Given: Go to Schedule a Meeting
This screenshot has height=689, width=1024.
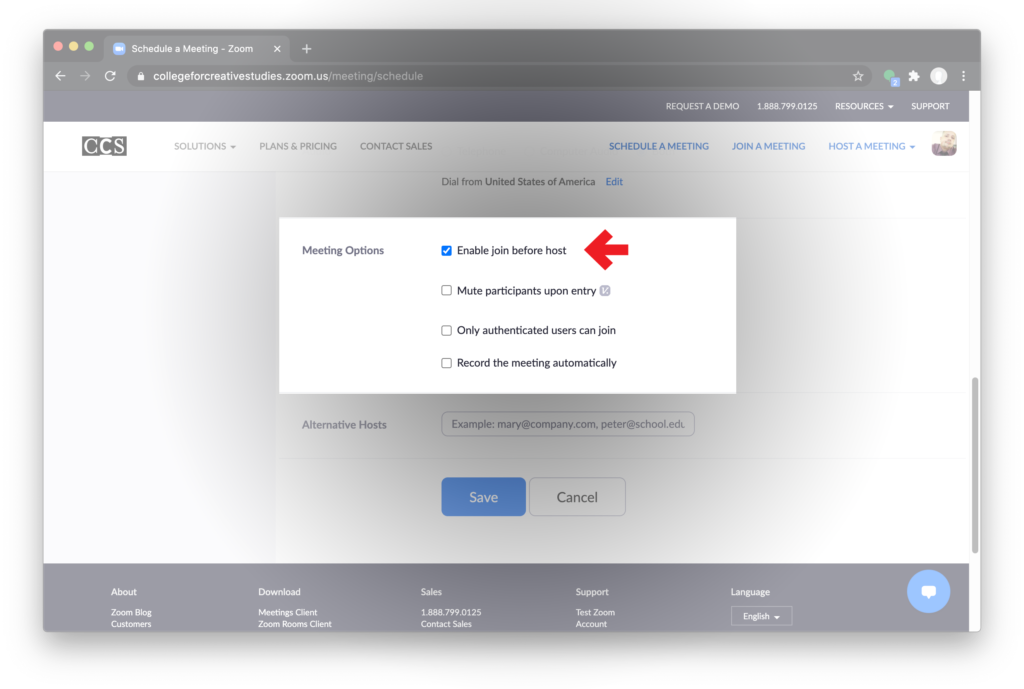Looking at the screenshot, I should [x=658, y=146].
